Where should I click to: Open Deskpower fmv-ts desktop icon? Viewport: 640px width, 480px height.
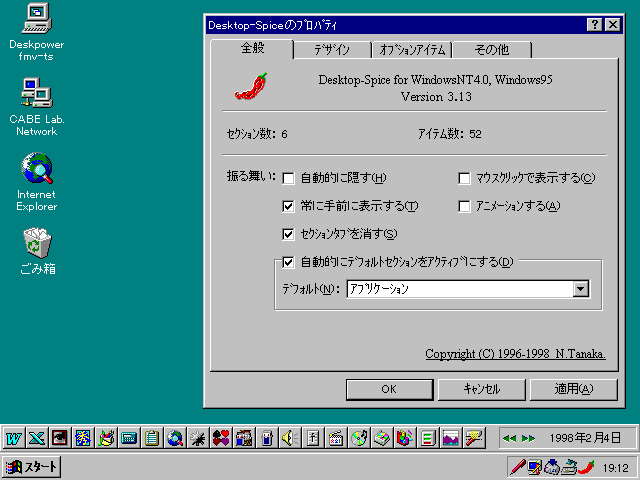click(x=37, y=32)
